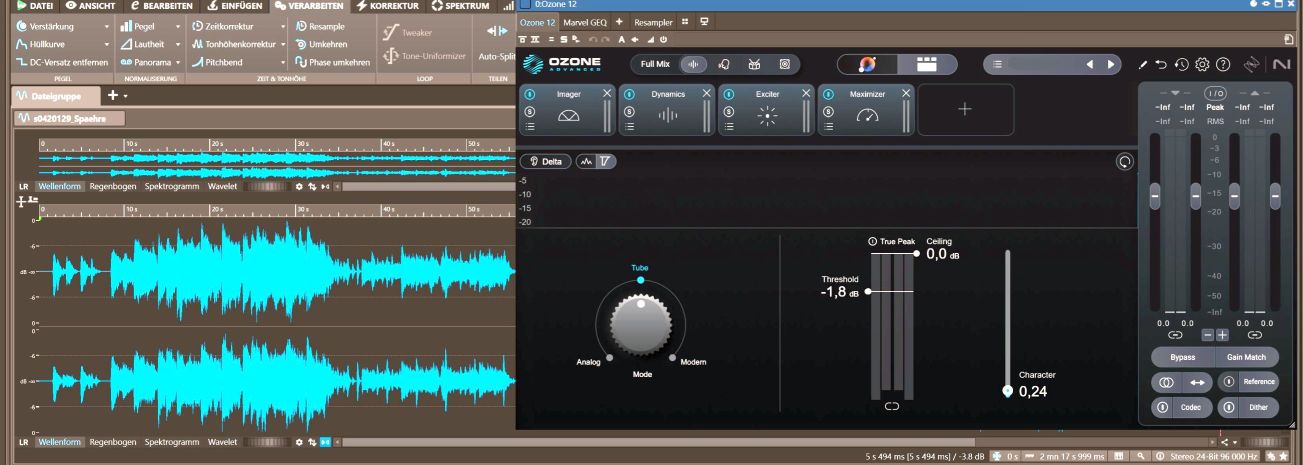Click the Gain Match button
Viewport: 1303px width, 465px height.
(x=1246, y=357)
